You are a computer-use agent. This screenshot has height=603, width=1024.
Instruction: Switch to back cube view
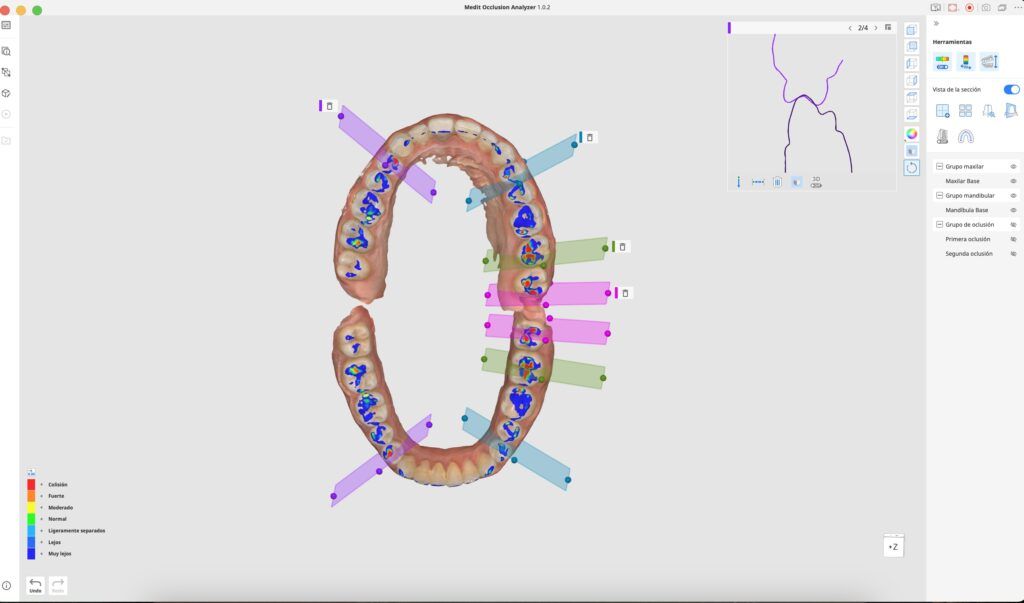coord(911,46)
